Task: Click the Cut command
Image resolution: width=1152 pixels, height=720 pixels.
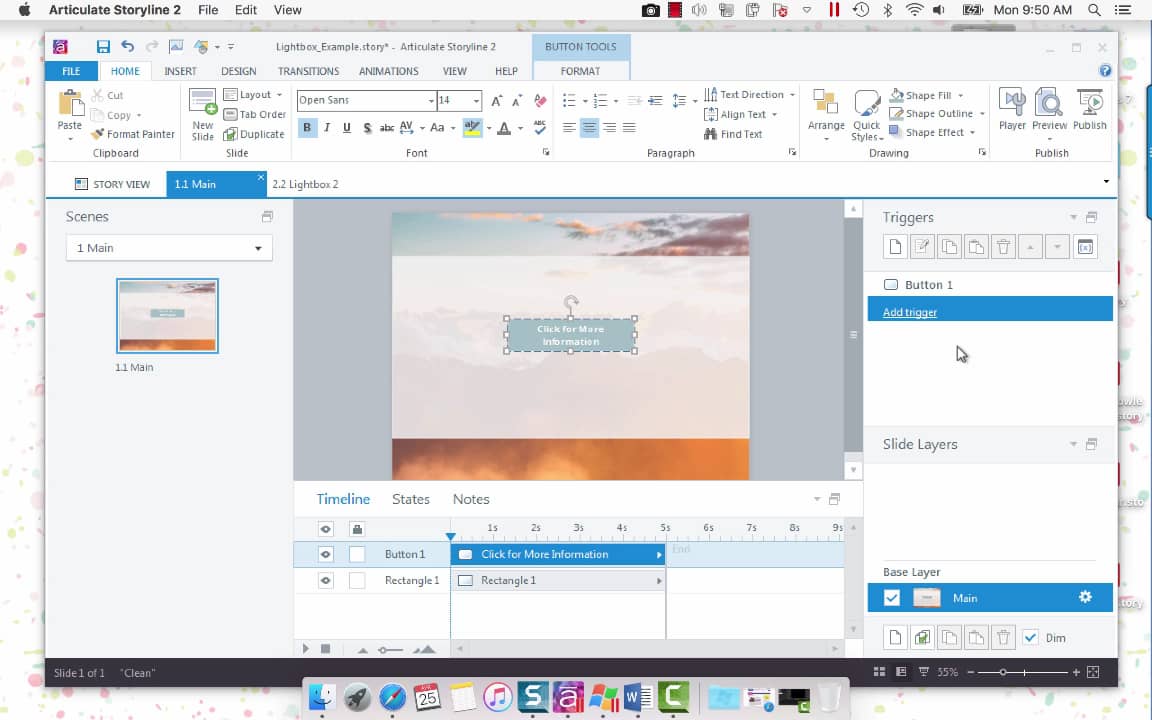Action: click(x=107, y=96)
